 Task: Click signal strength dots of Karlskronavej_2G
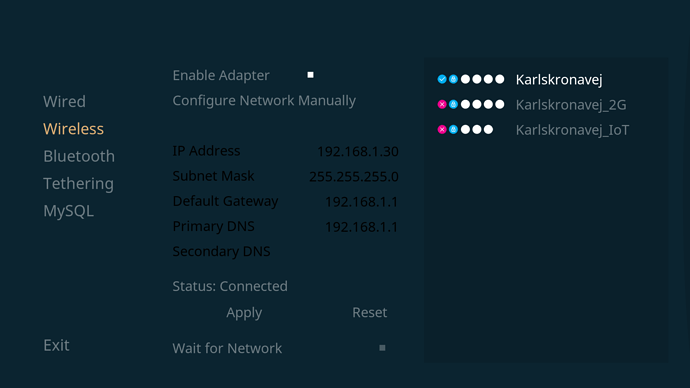point(482,104)
